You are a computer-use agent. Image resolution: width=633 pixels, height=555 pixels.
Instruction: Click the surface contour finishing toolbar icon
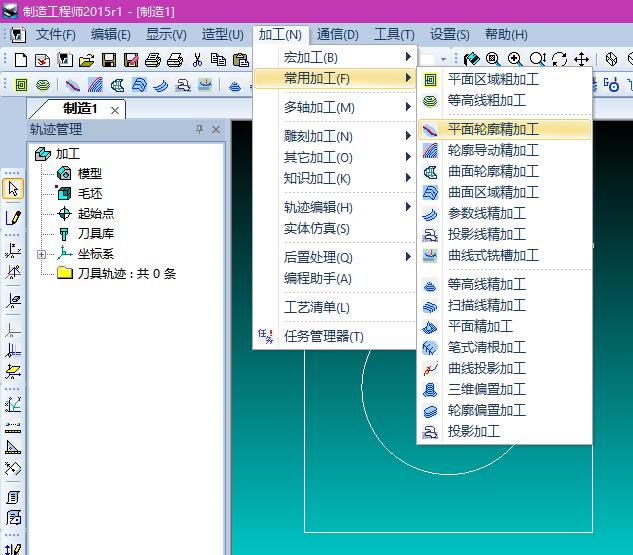click(117, 85)
